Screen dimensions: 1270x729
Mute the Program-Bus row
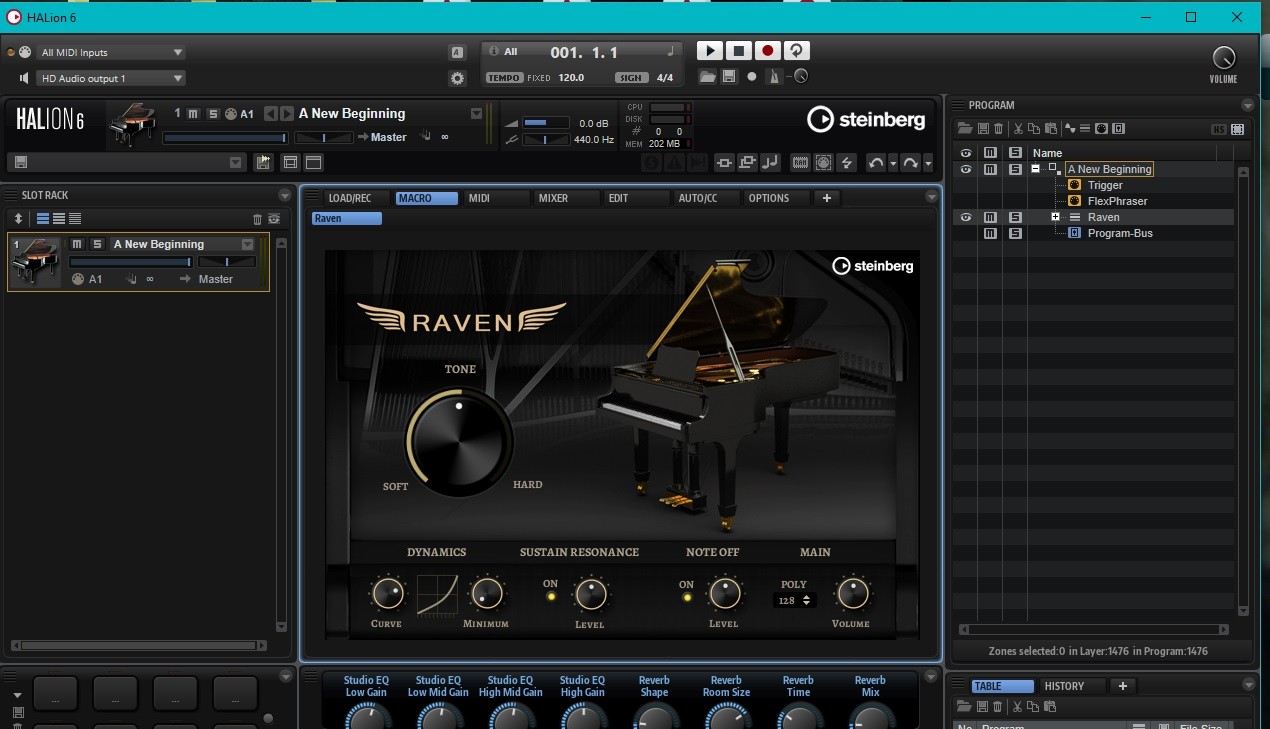tap(990, 233)
